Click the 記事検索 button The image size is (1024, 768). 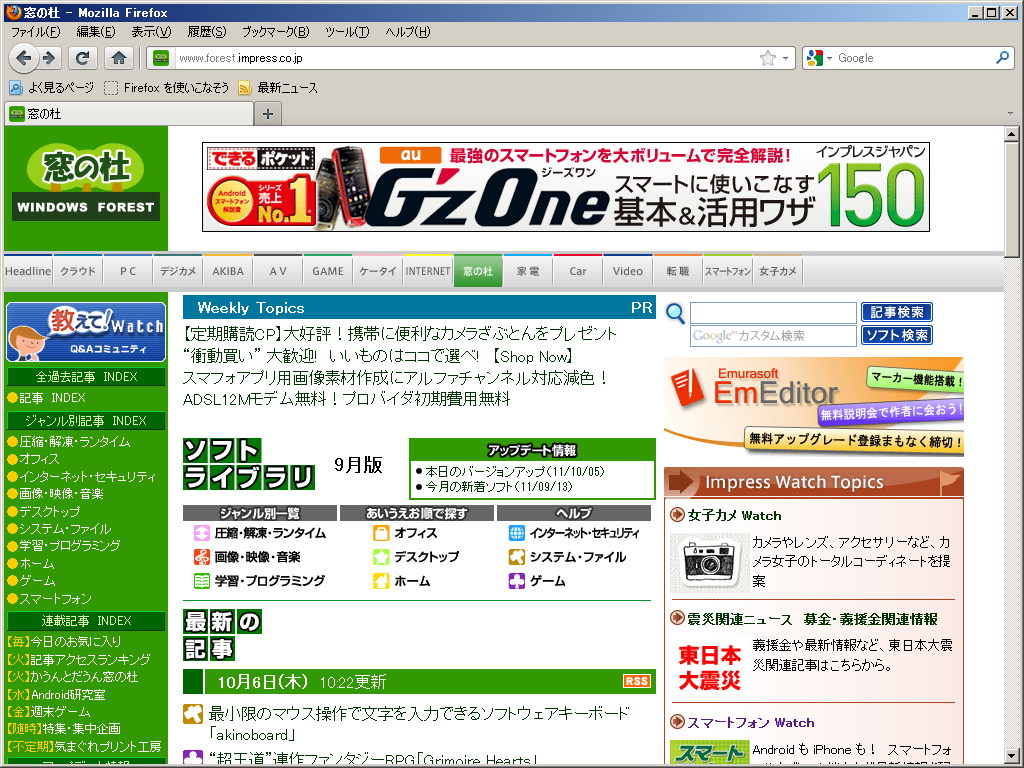tap(897, 312)
